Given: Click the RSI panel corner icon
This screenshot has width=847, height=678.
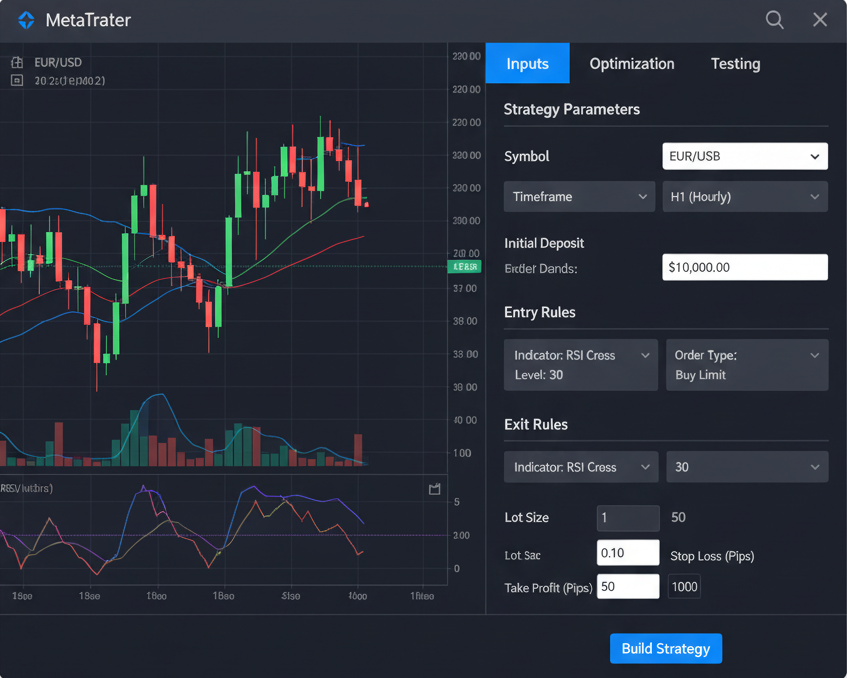Looking at the screenshot, I should tap(434, 489).
